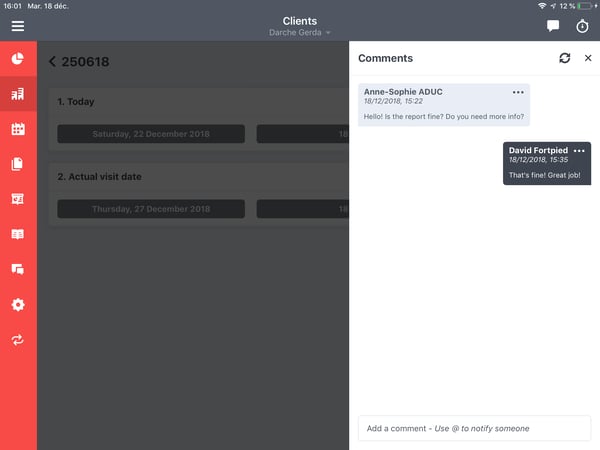Close the Comments panel
Viewport: 600px width, 450px height.
[x=588, y=58]
